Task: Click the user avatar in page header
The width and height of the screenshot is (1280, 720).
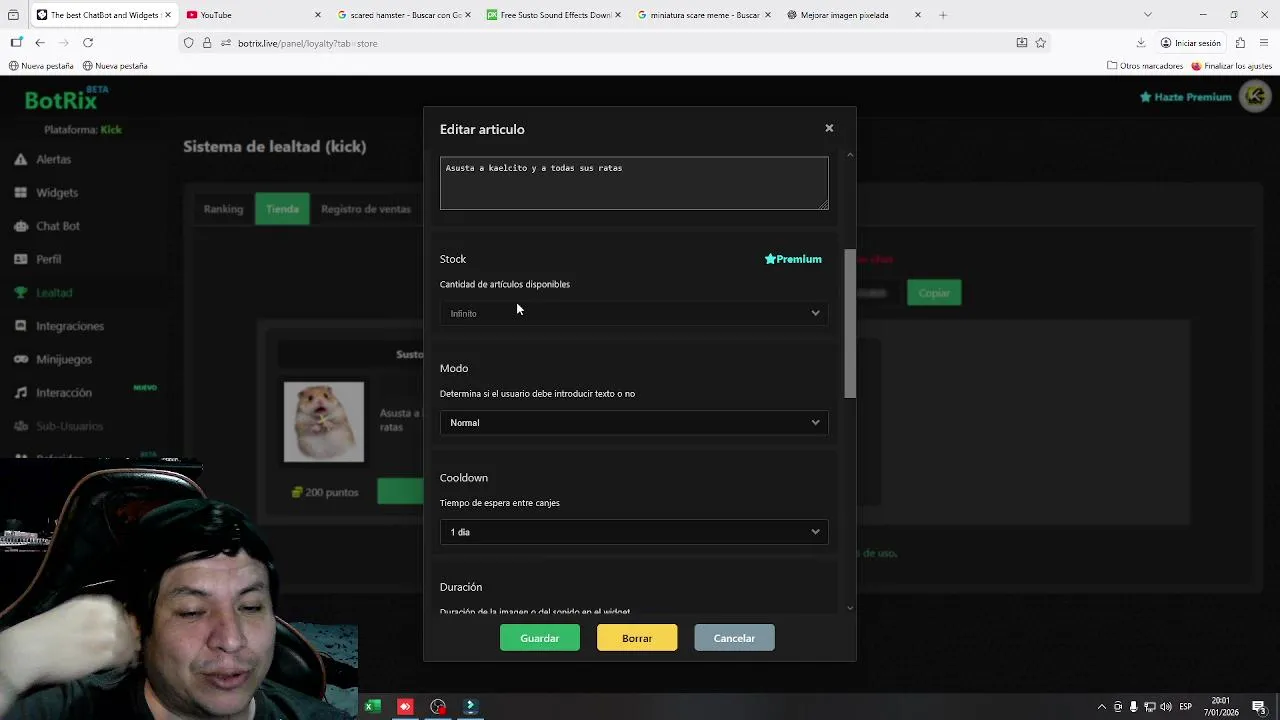Action: [1254, 96]
